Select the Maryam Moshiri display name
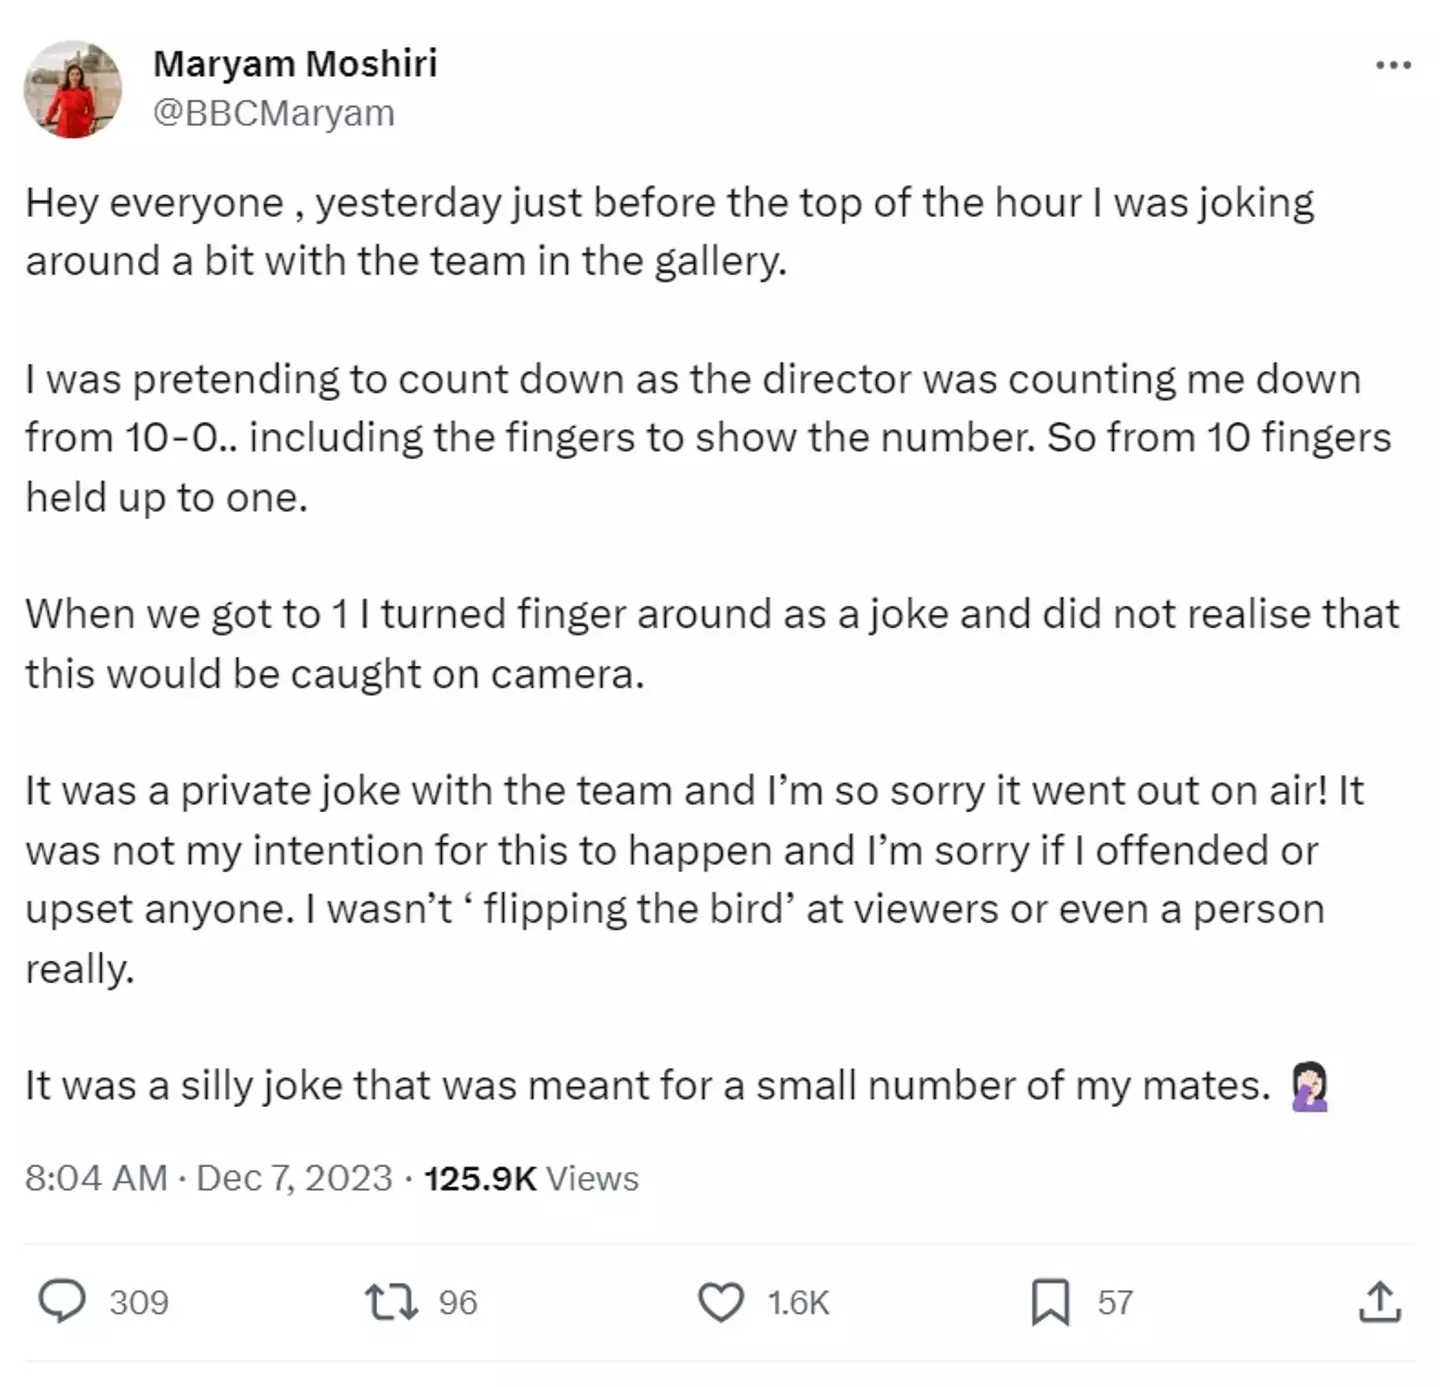 click(296, 62)
